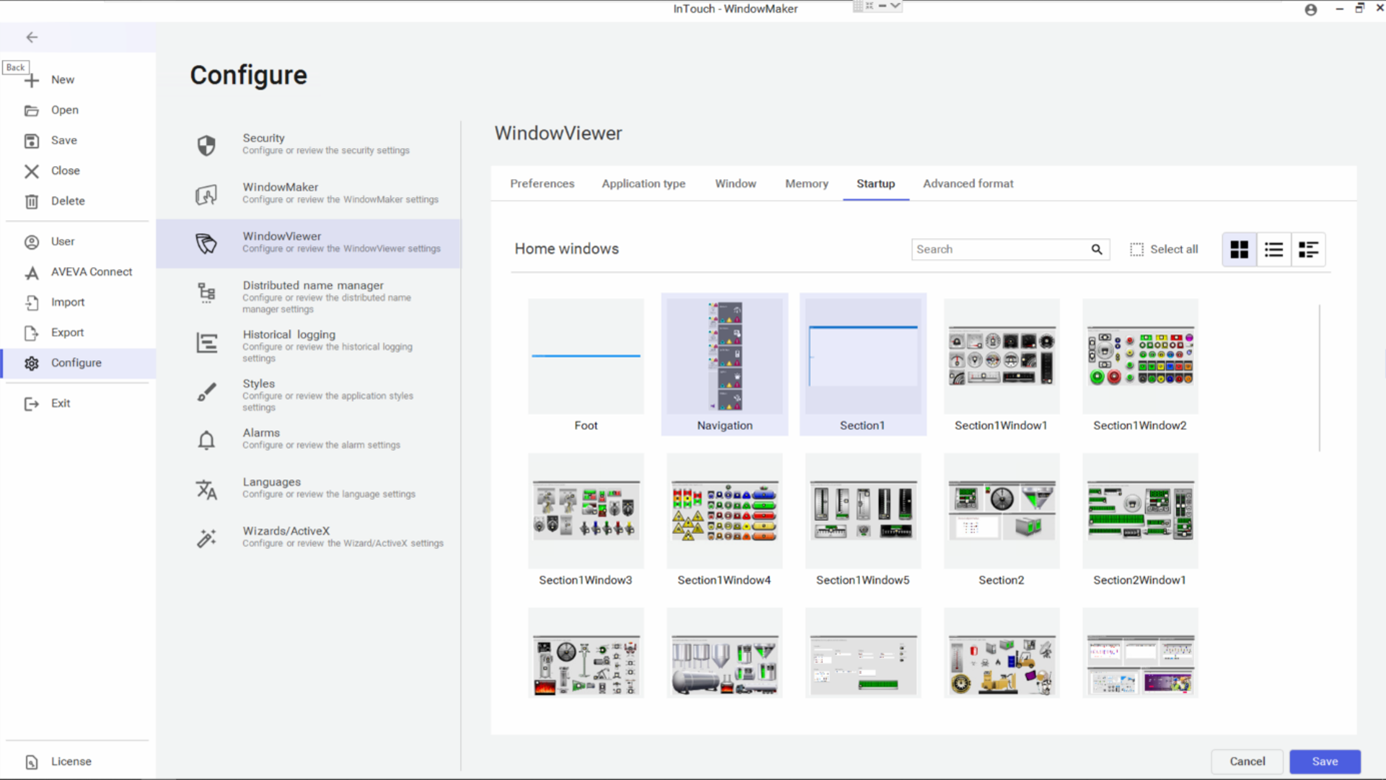Select the Section2 thumbnail

click(x=1001, y=520)
